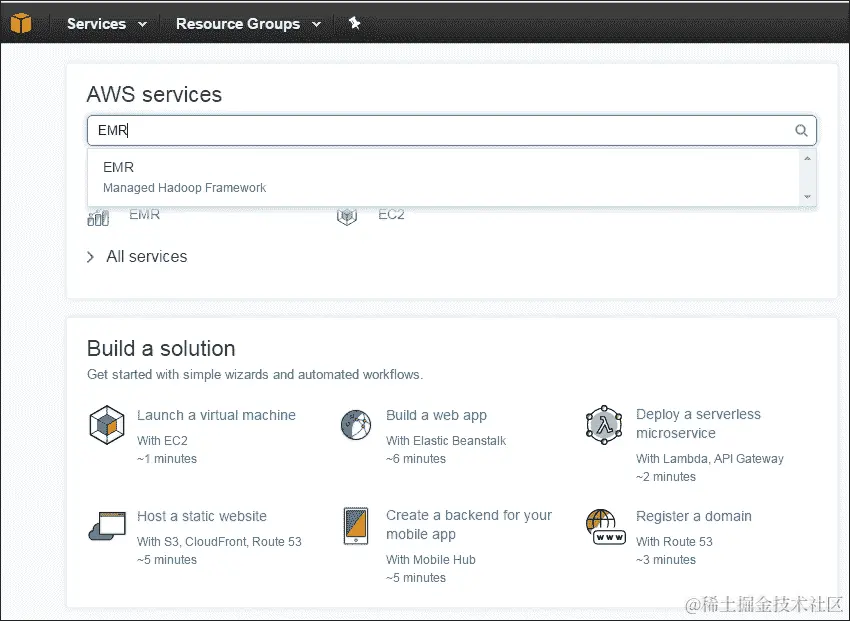The width and height of the screenshot is (850, 621).
Task: Click the 'With Lambda, API Gateway' text
Action: point(710,458)
